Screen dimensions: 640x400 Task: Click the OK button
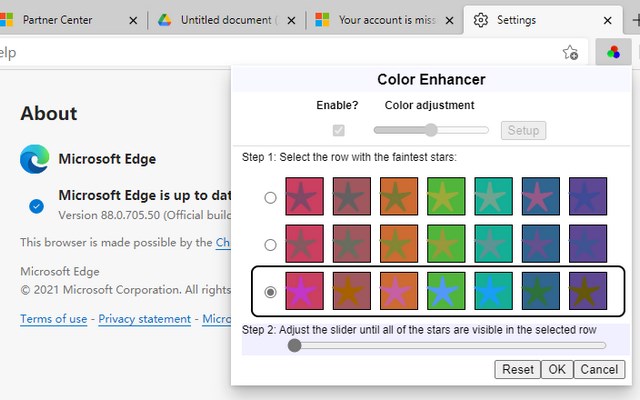(556, 369)
